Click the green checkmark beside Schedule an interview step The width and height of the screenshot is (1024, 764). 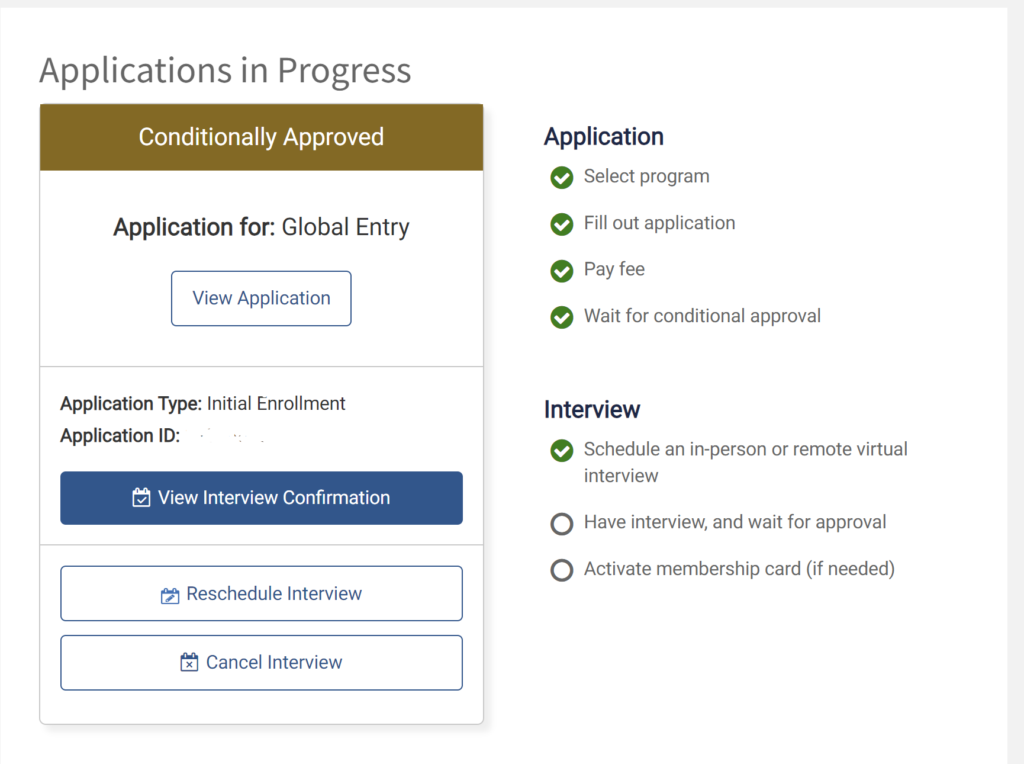point(562,451)
